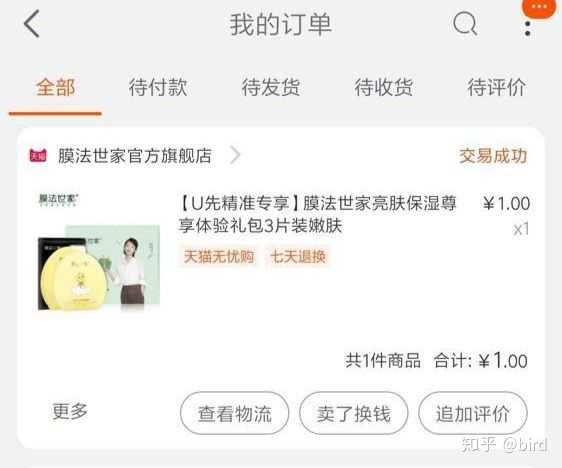This screenshot has width=562, height=468.
Task: Open the 膜法世家官方旗舰店 store link
Action: [x=135, y=156]
